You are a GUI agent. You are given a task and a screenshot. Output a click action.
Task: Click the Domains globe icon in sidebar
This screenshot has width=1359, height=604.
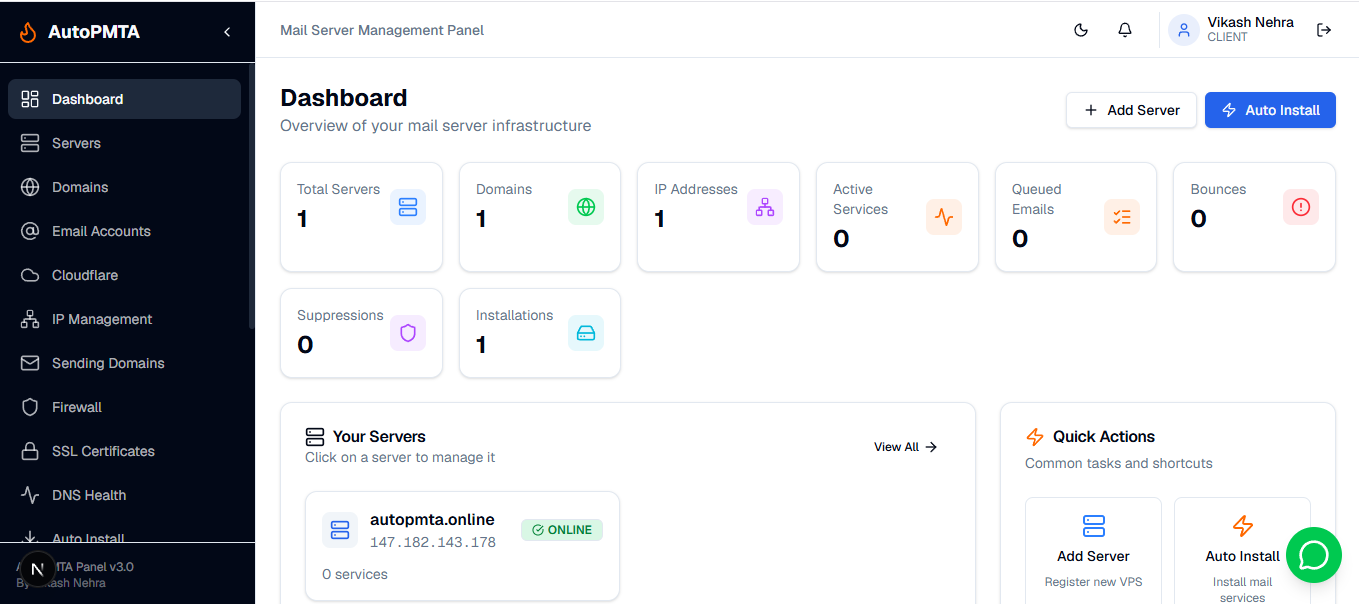tap(30, 187)
